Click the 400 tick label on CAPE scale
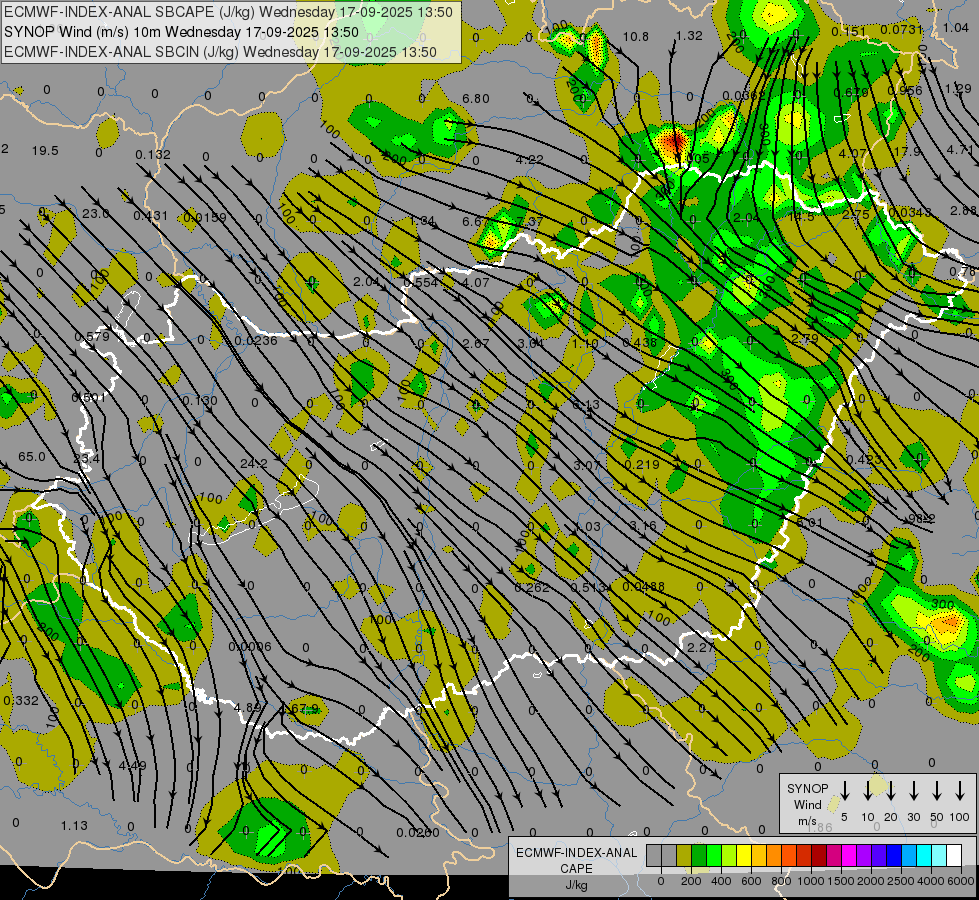This screenshot has height=900, width=979. tap(721, 881)
